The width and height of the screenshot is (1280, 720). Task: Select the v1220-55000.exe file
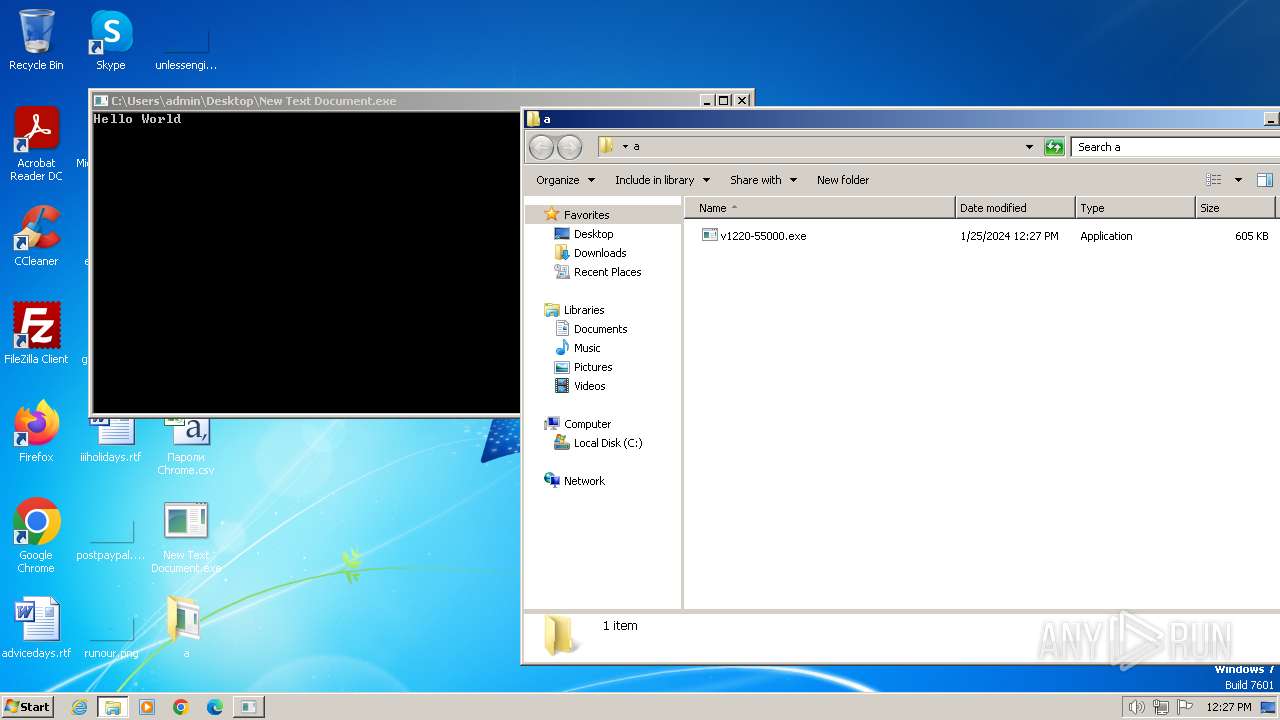click(x=762, y=236)
